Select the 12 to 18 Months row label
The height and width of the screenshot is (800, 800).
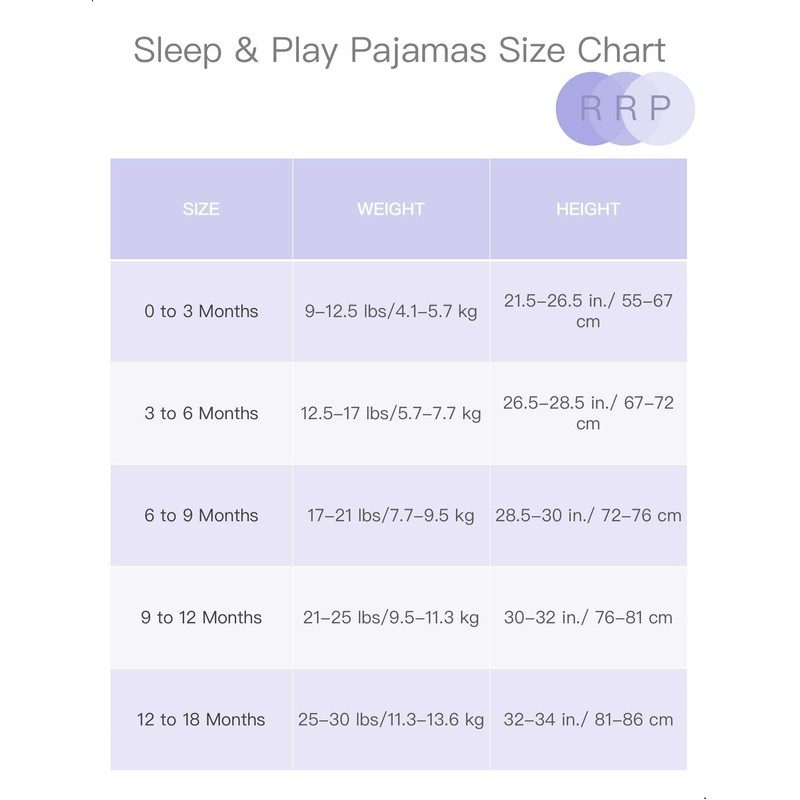coord(201,719)
